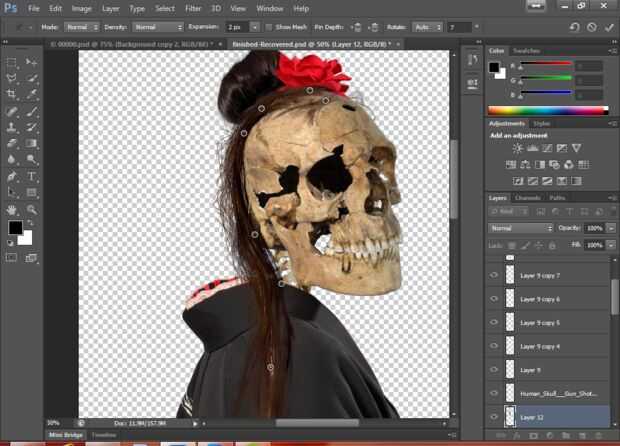Viewport: 620px width, 446px height.
Task: Hide the Layer 9 copy 5 layer
Action: tap(494, 322)
